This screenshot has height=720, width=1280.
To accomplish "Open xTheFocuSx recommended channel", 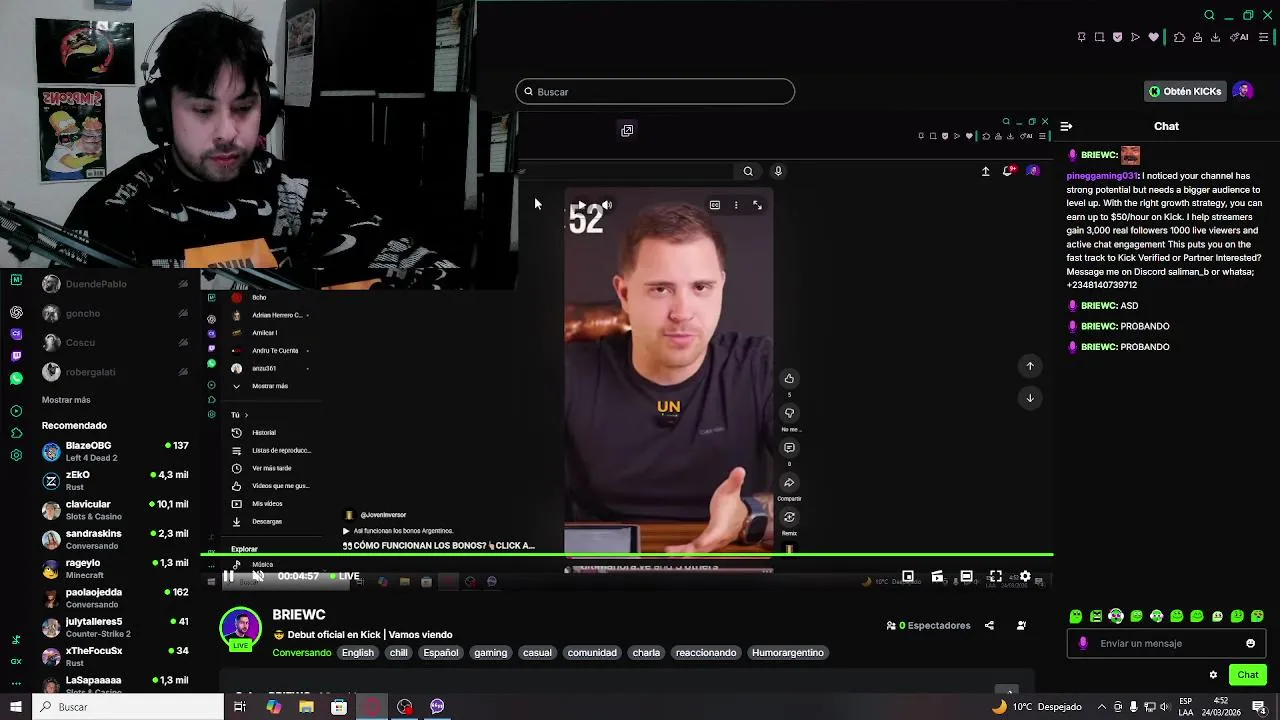I will (x=115, y=656).
